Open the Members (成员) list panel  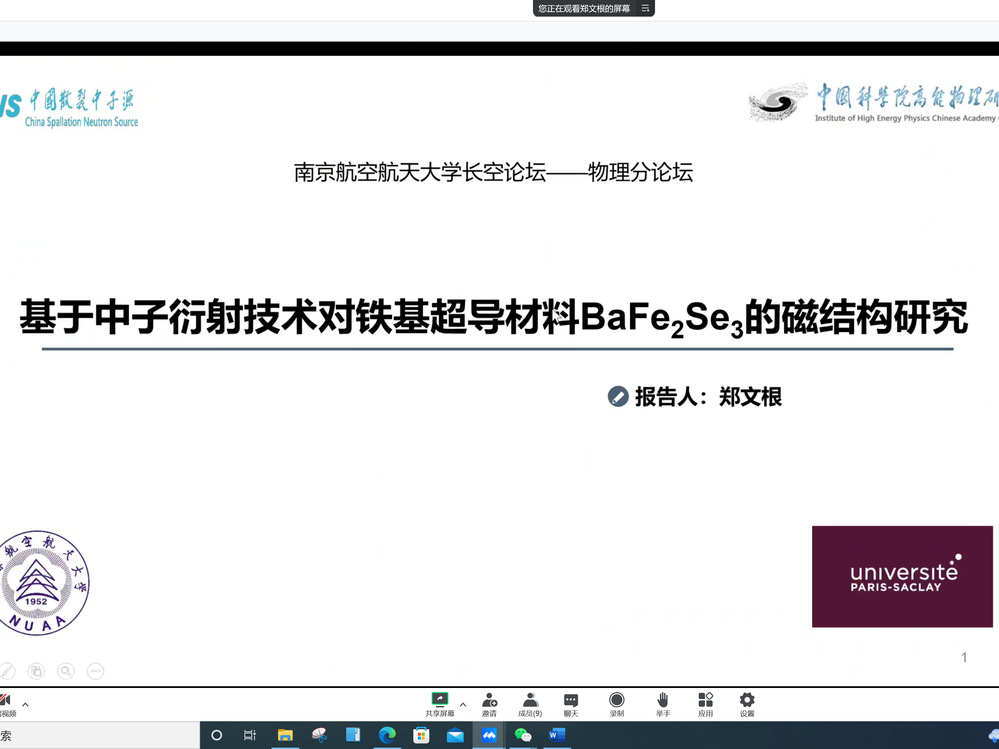click(530, 700)
